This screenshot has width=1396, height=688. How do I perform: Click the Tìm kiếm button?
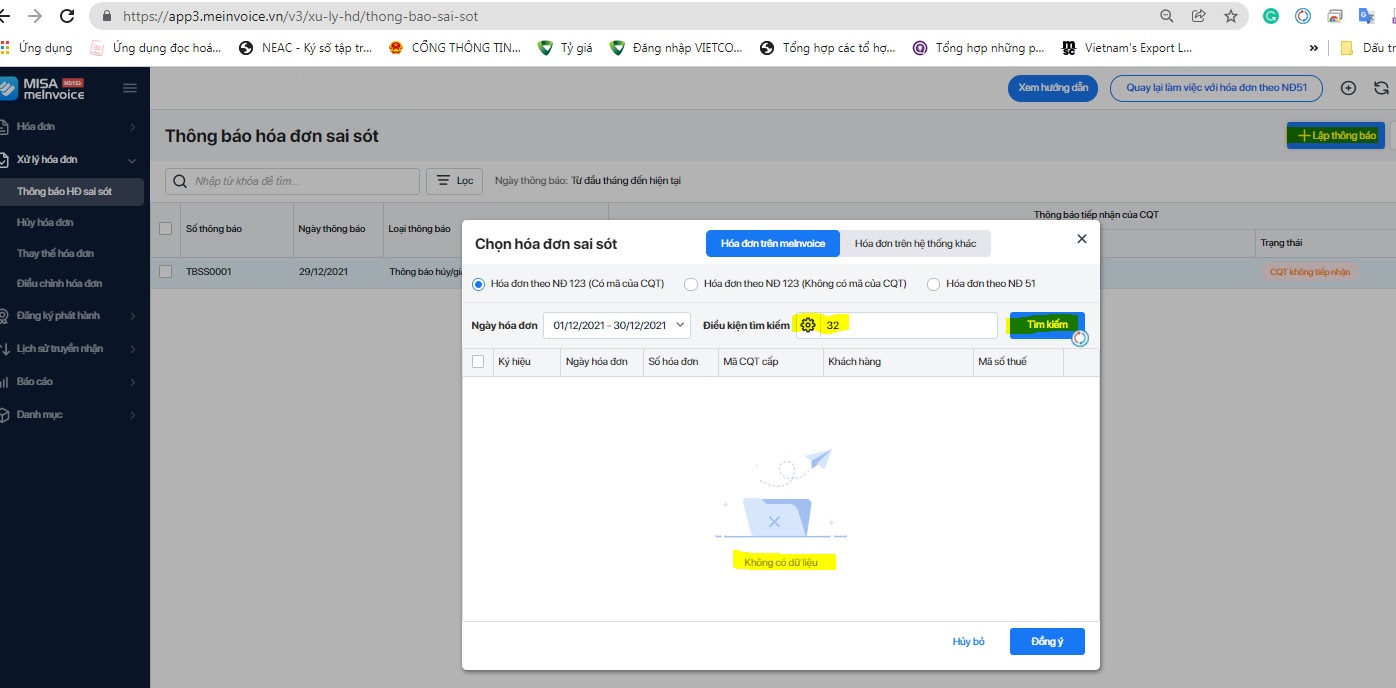click(x=1047, y=324)
